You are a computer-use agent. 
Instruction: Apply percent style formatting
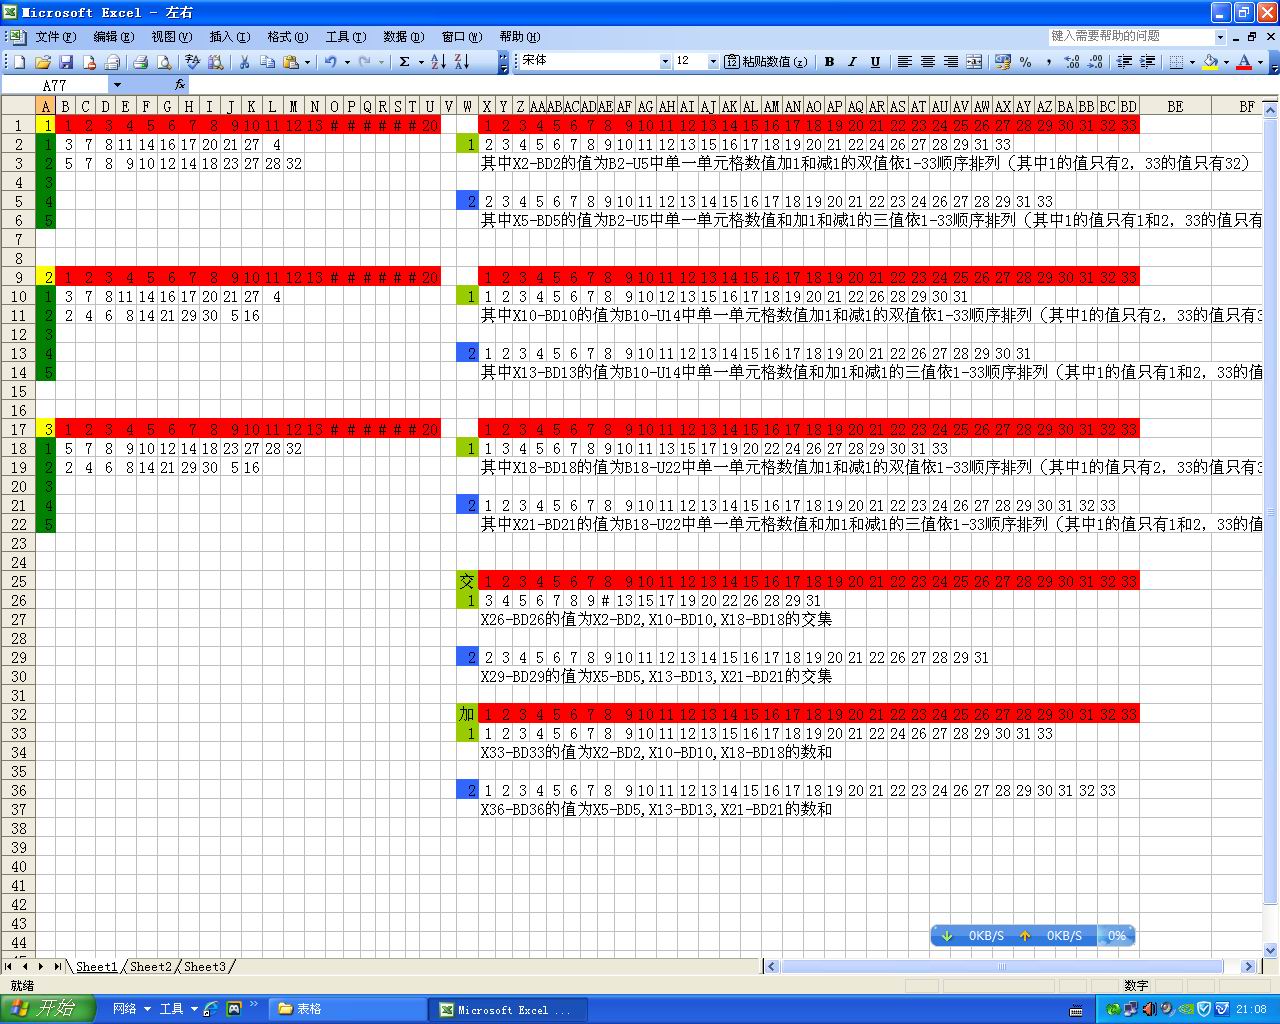[x=1026, y=62]
